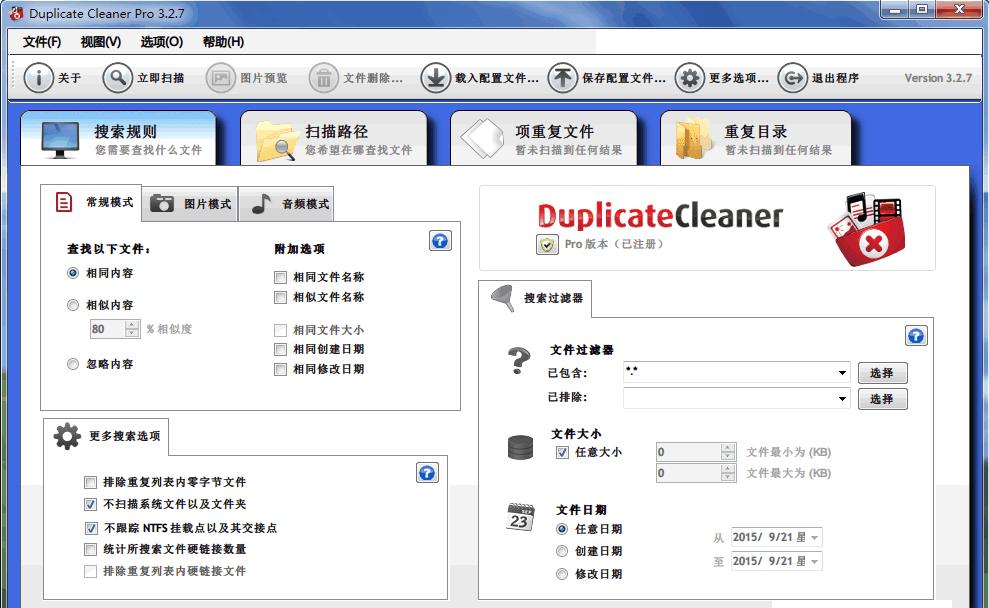This screenshot has width=989, height=608.
Task: Open the 从 date picker dropdown
Action: point(814,537)
